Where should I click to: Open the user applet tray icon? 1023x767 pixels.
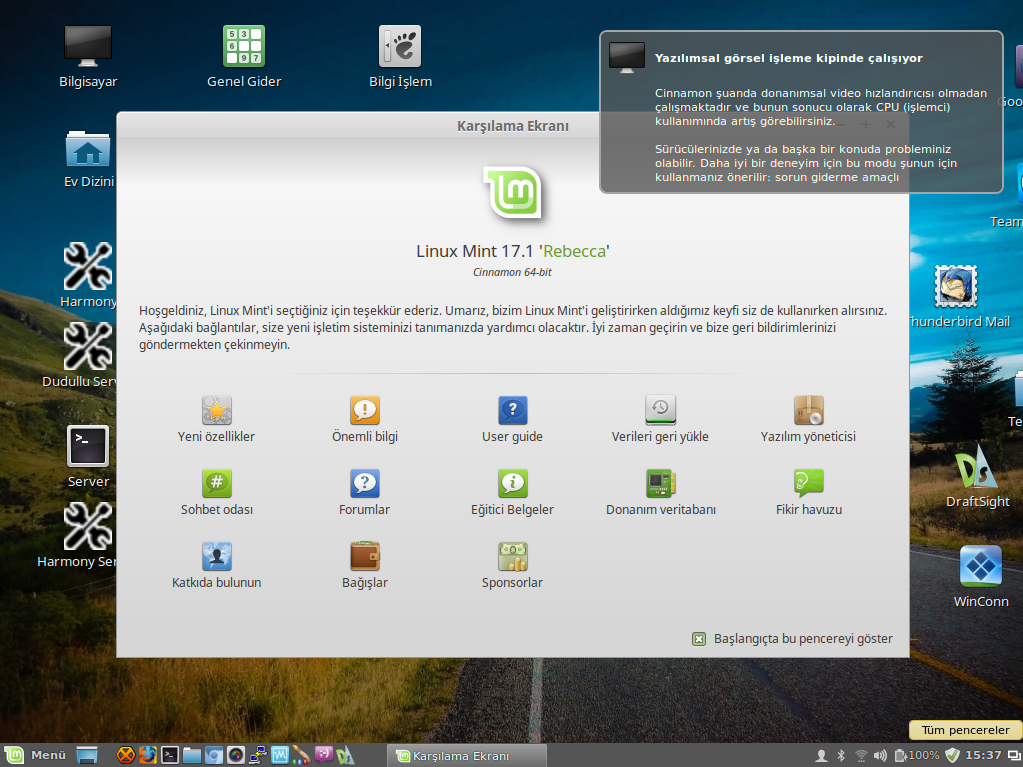821,755
